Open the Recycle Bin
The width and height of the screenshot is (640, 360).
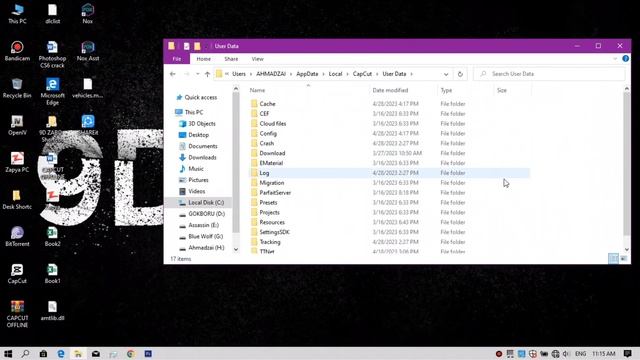click(x=17, y=88)
